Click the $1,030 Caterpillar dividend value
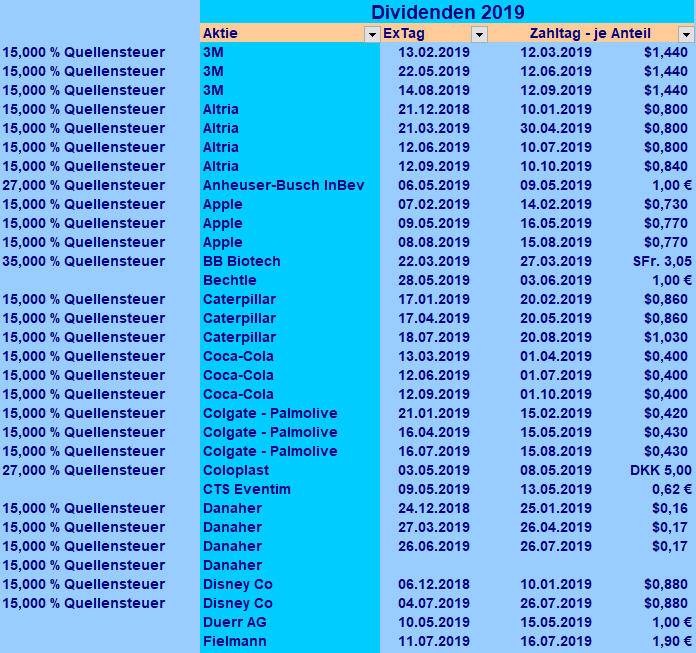Screen dimensions: 696x653 [666, 337]
